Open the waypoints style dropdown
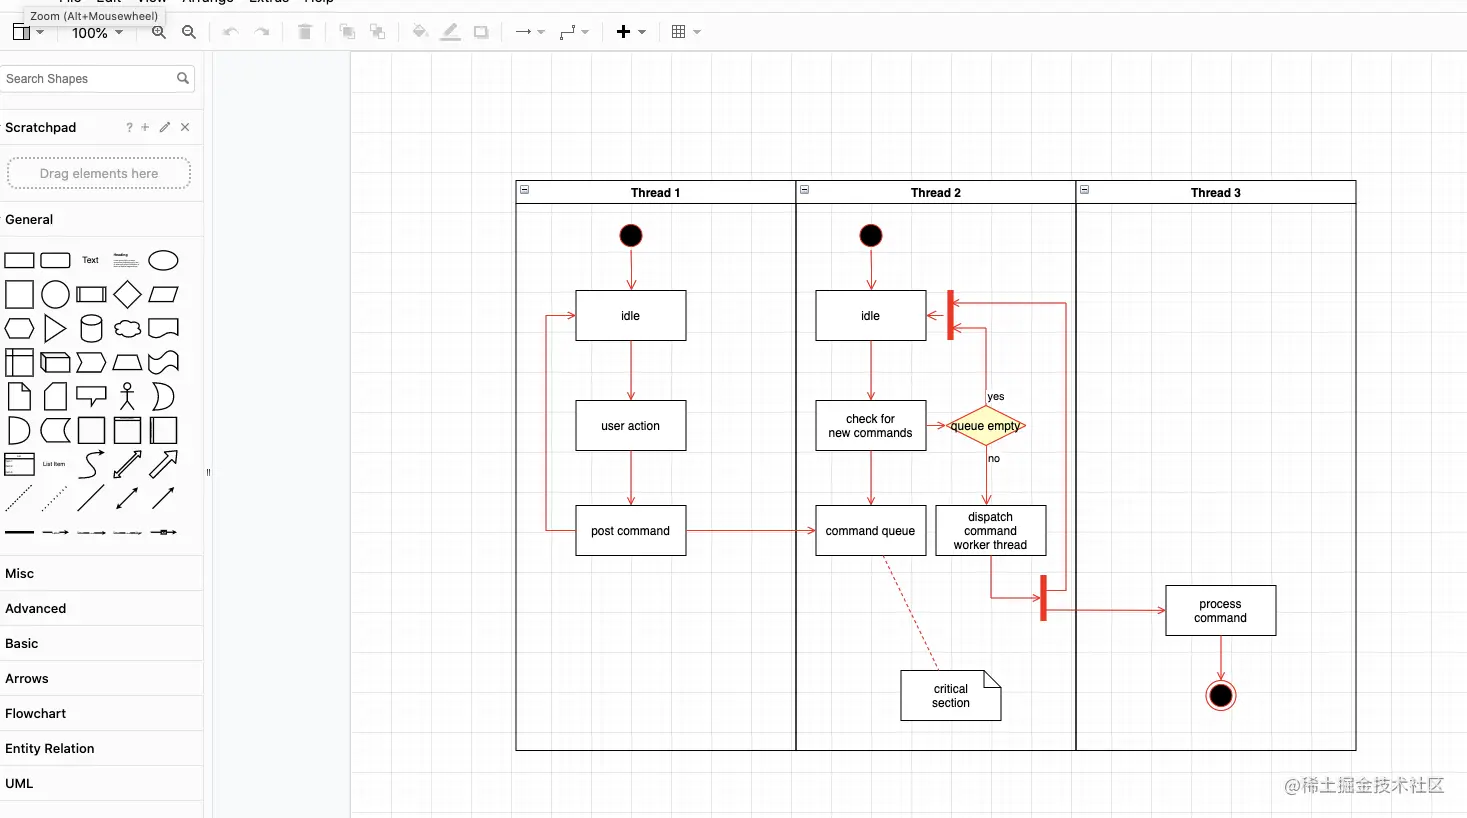The width and height of the screenshot is (1467, 818). pos(574,32)
